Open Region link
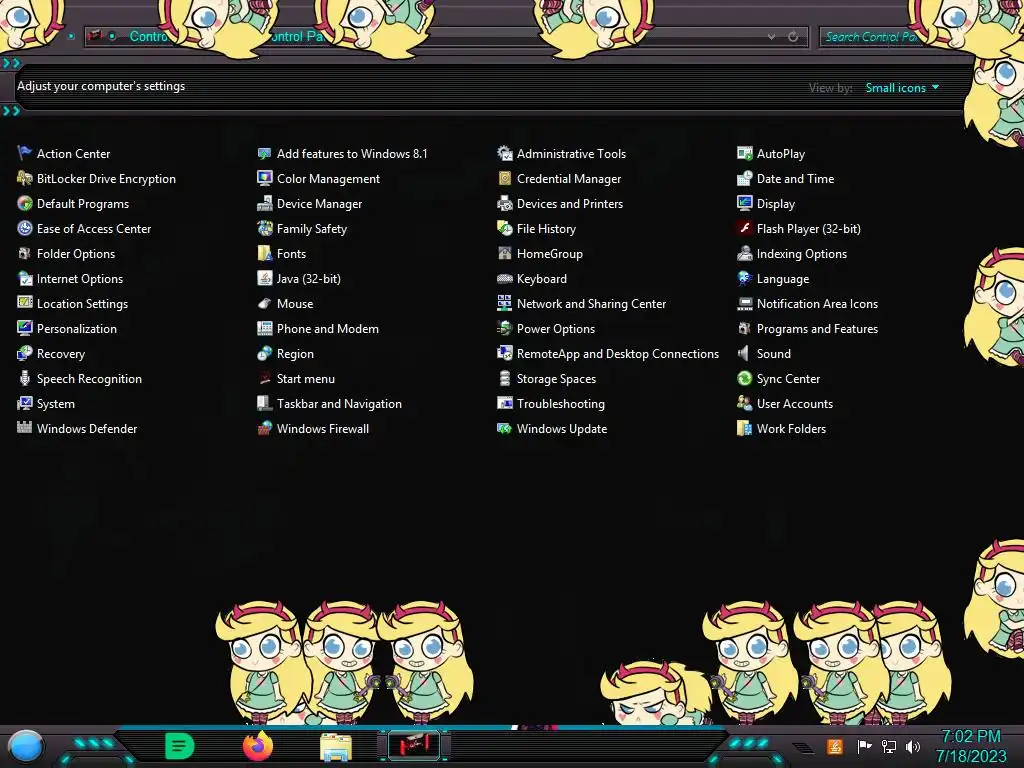 click(295, 353)
